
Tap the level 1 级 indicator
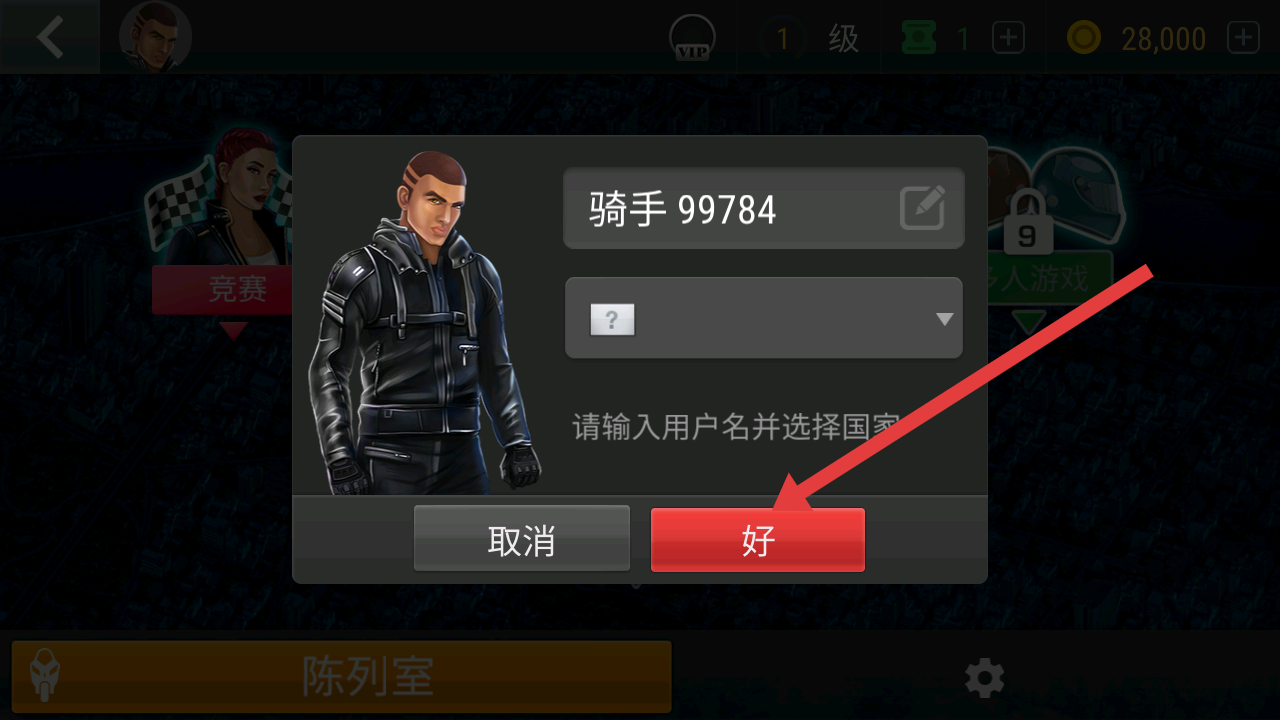[810, 38]
